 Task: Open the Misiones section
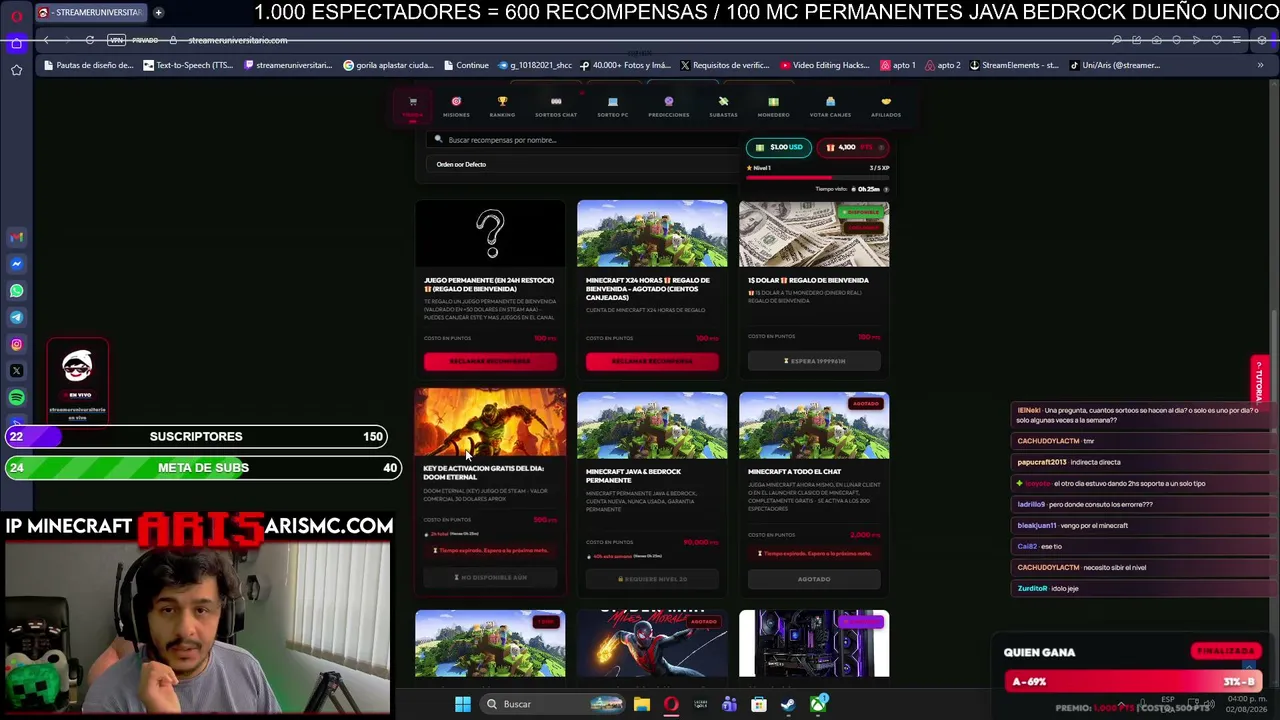pos(456,107)
